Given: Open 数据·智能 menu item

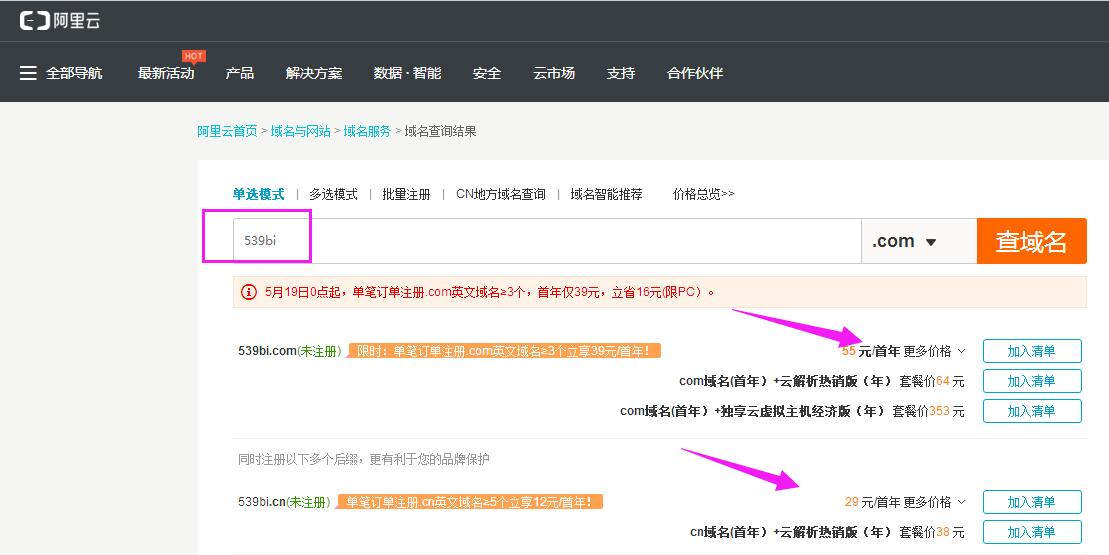Looking at the screenshot, I should 407,73.
